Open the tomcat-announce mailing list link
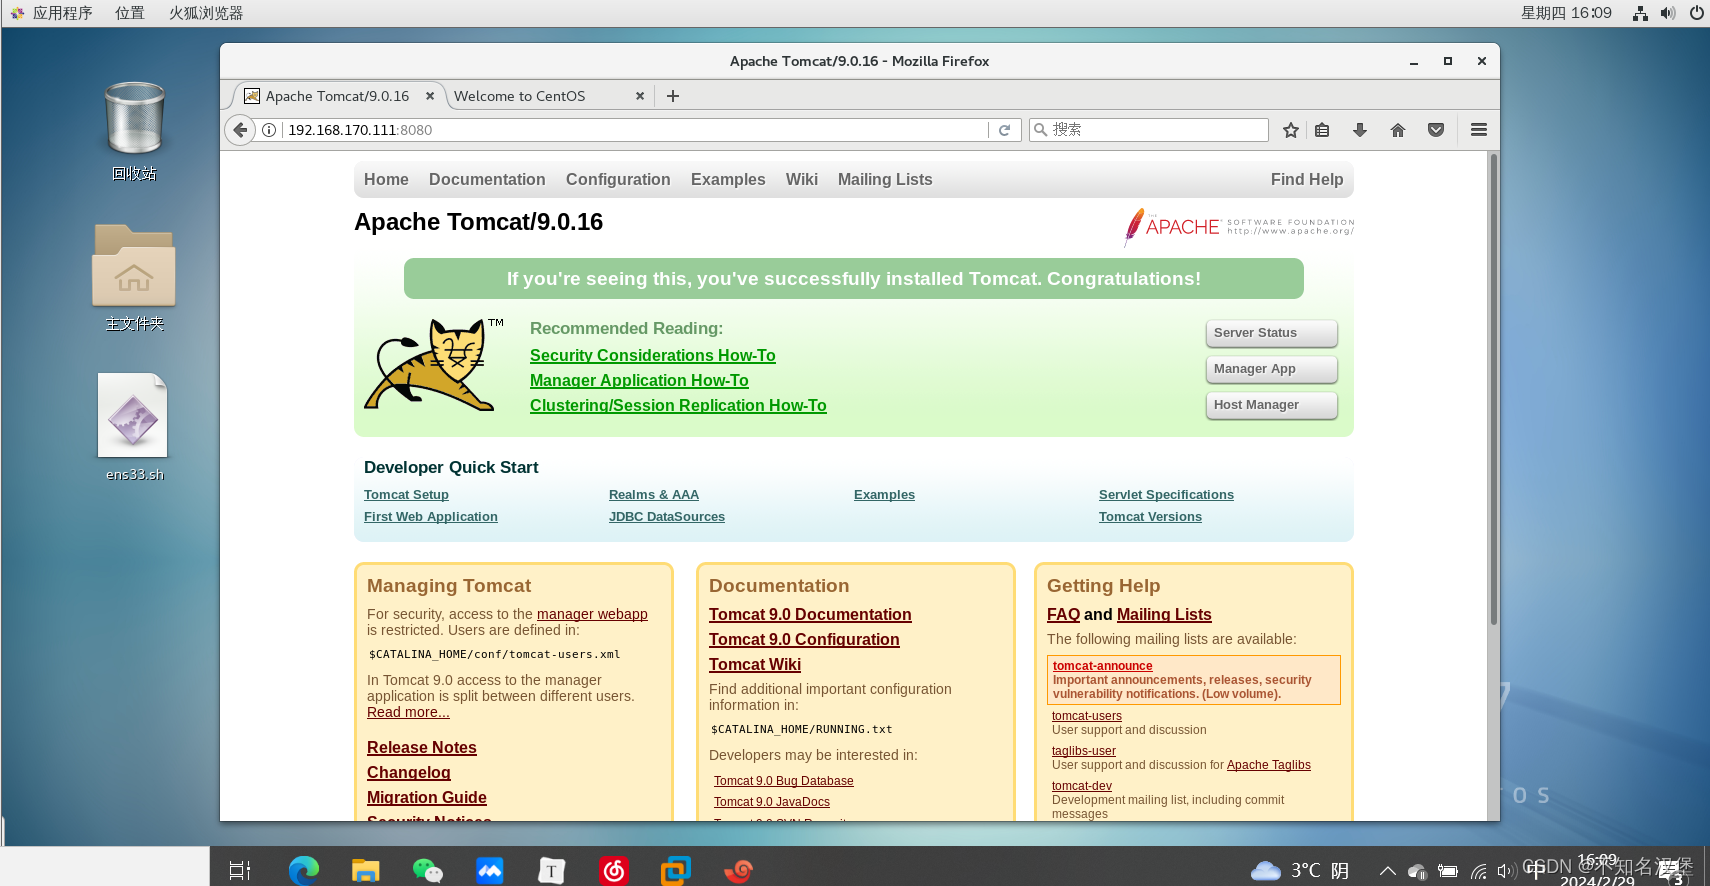Screen dimensions: 1710x886 [x=1102, y=666]
